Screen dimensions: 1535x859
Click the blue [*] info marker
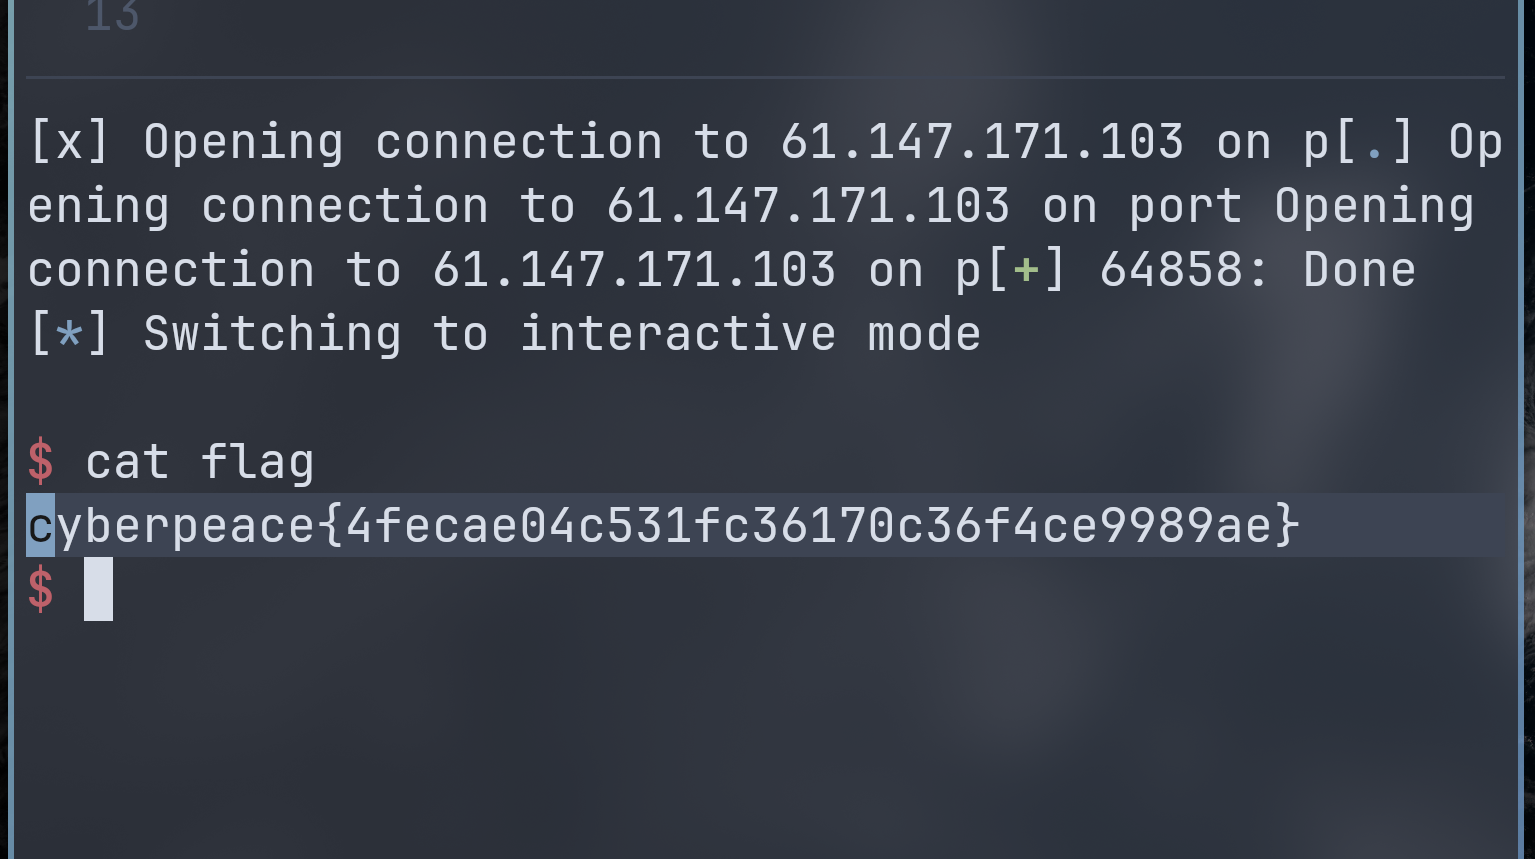[x=69, y=334]
